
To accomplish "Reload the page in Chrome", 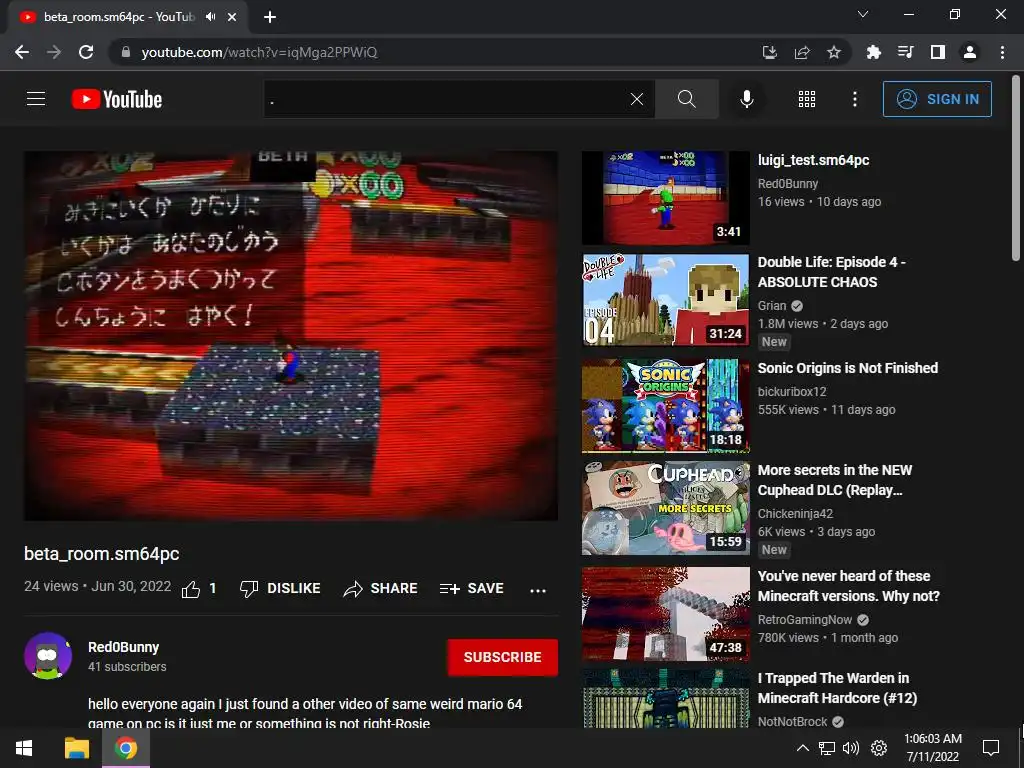I will [86, 52].
